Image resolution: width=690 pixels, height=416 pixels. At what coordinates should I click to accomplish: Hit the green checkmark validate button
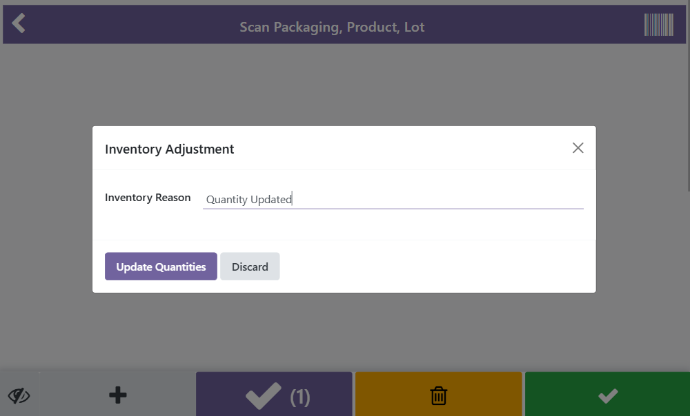click(x=607, y=396)
